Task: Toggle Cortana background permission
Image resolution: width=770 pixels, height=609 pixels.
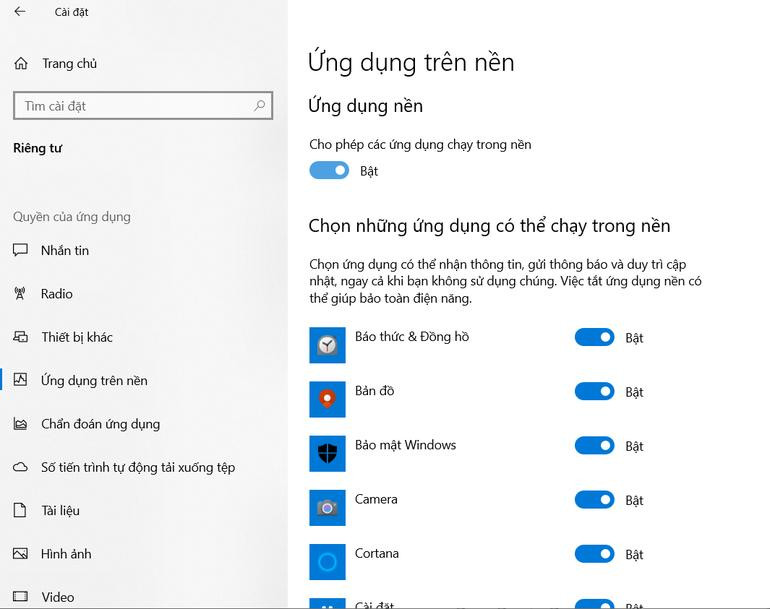Action: (x=594, y=554)
